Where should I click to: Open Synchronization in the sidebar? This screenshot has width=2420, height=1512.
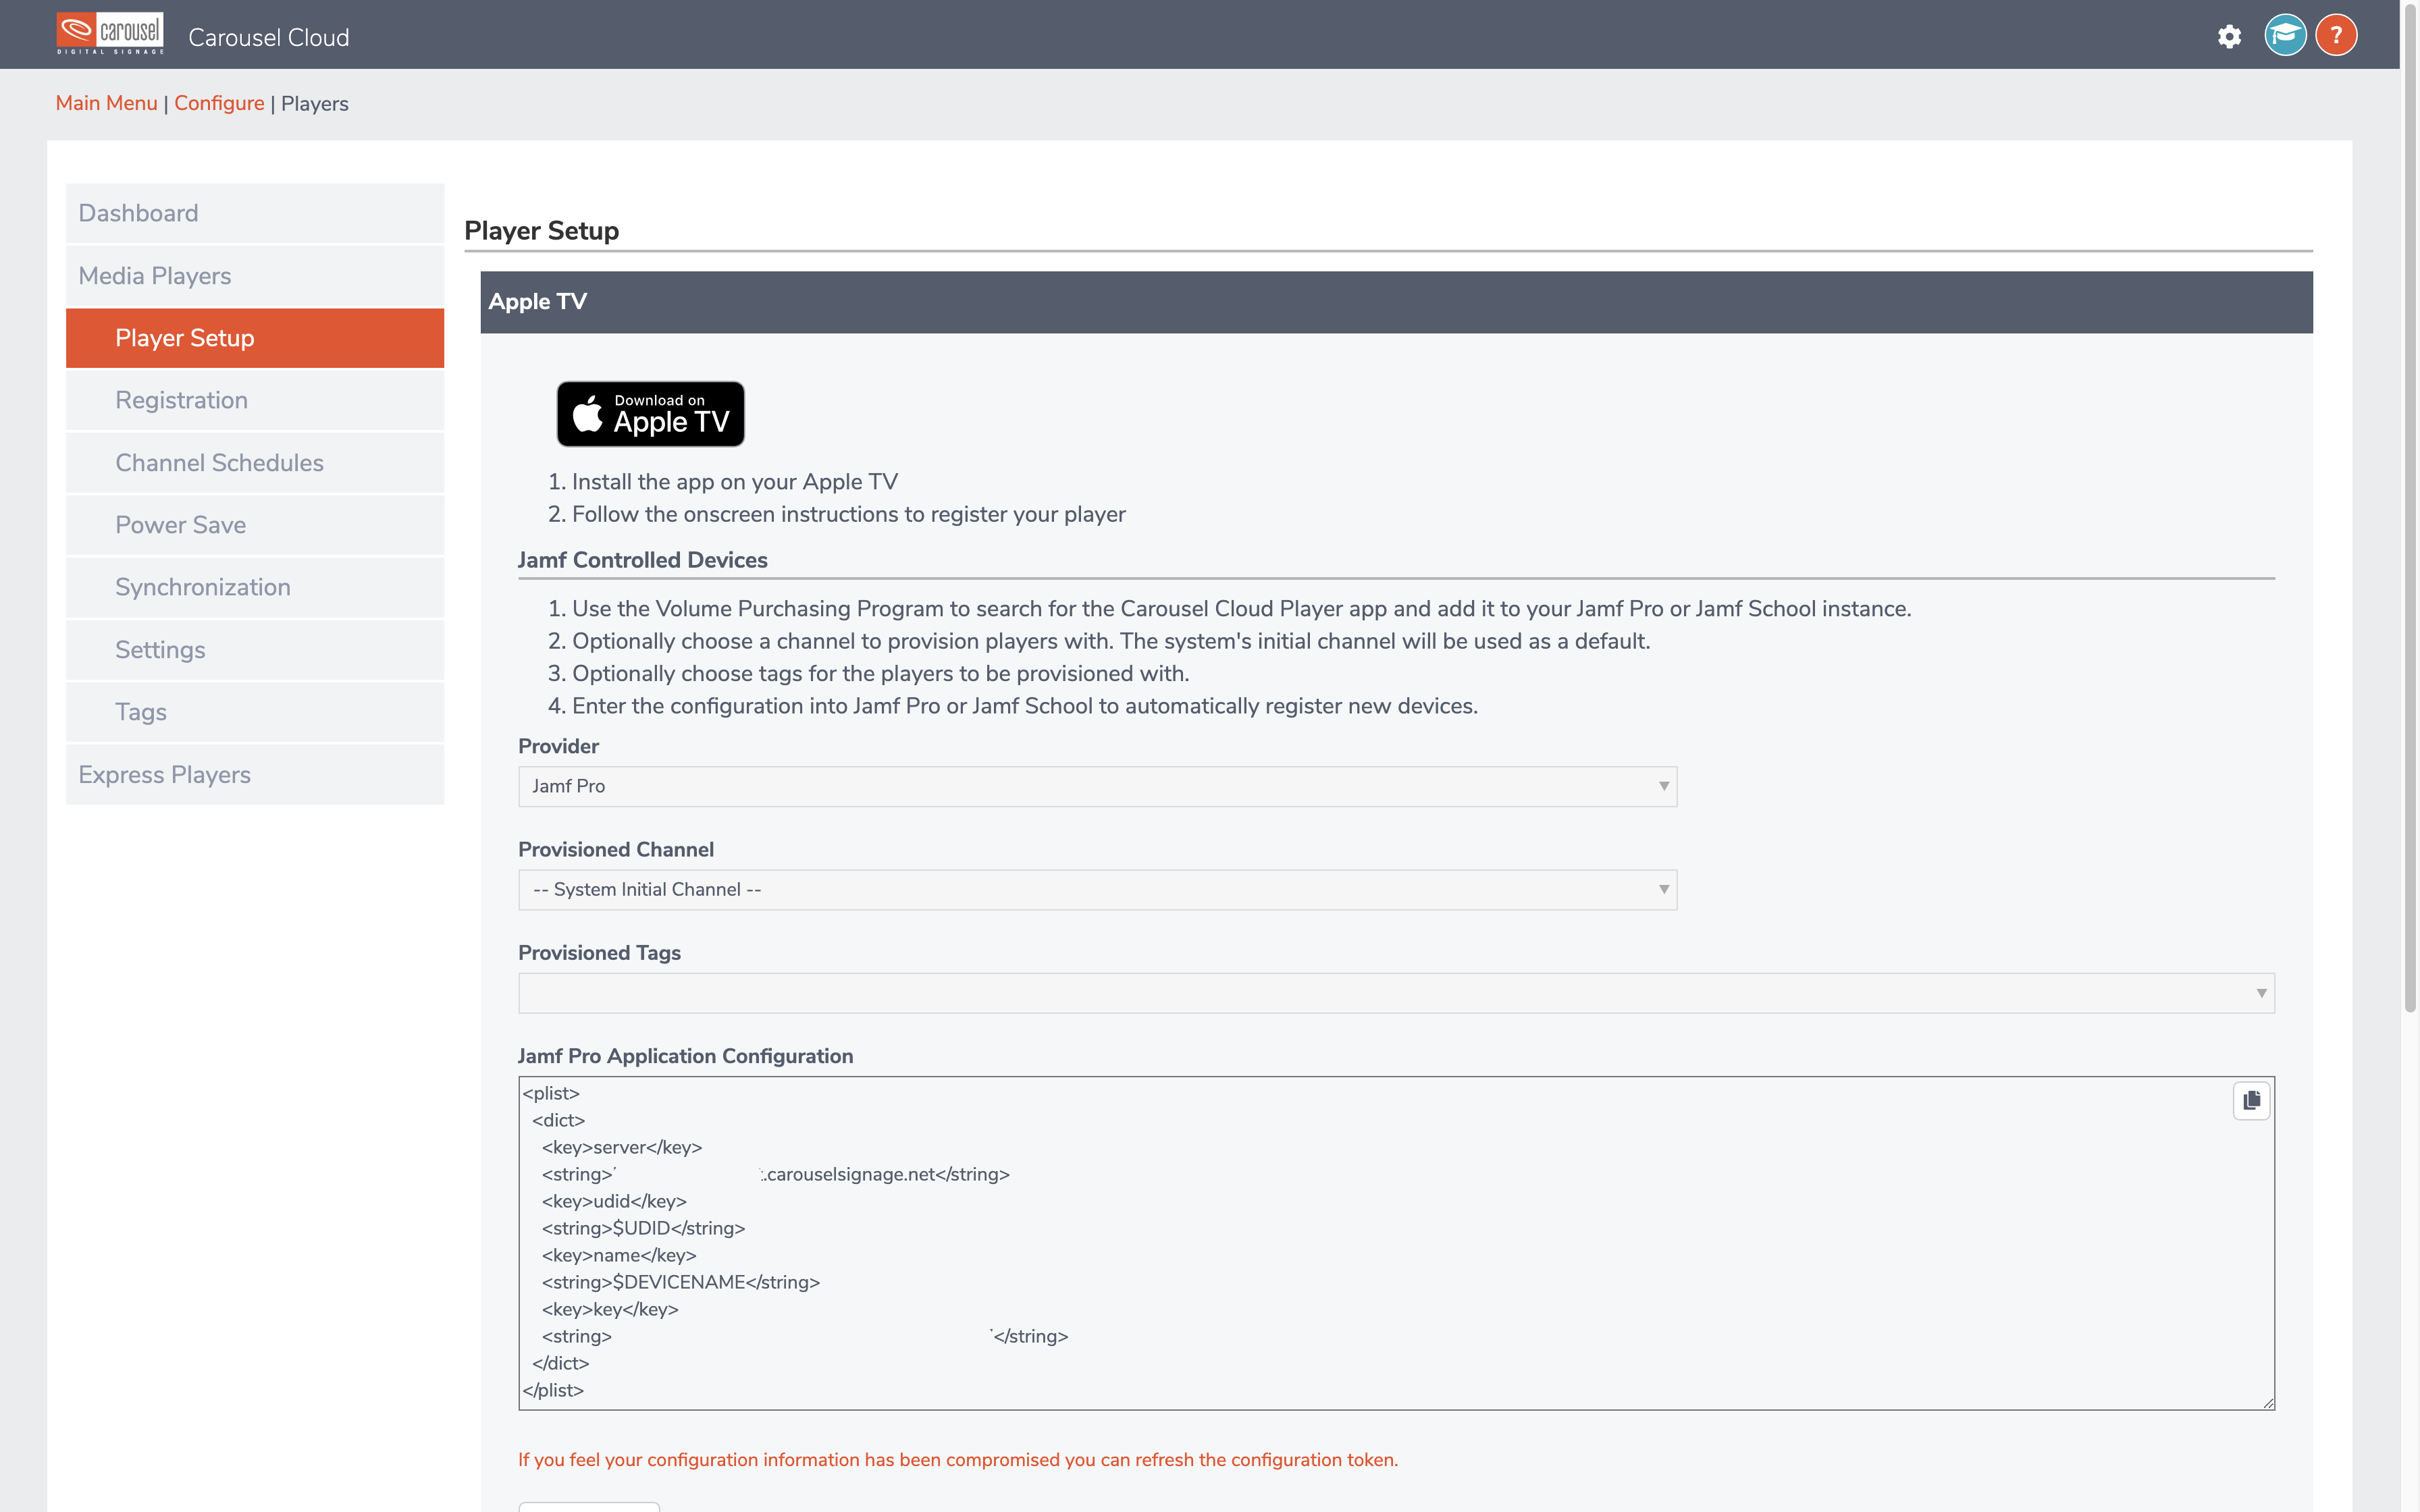pyautogui.click(x=255, y=587)
